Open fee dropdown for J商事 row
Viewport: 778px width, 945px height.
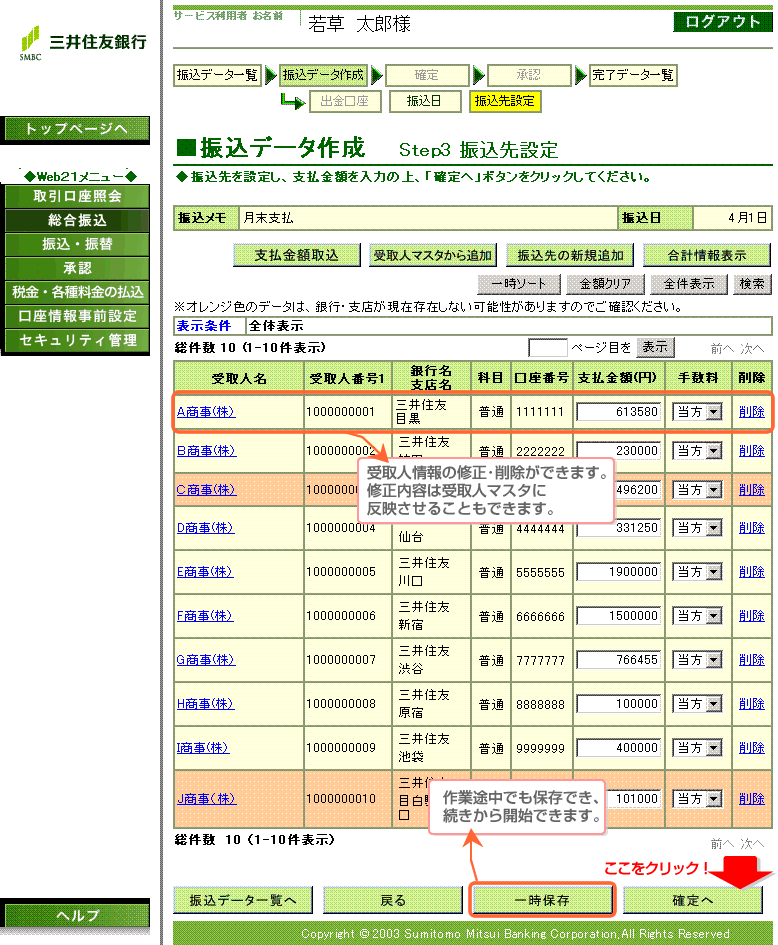tap(697, 799)
